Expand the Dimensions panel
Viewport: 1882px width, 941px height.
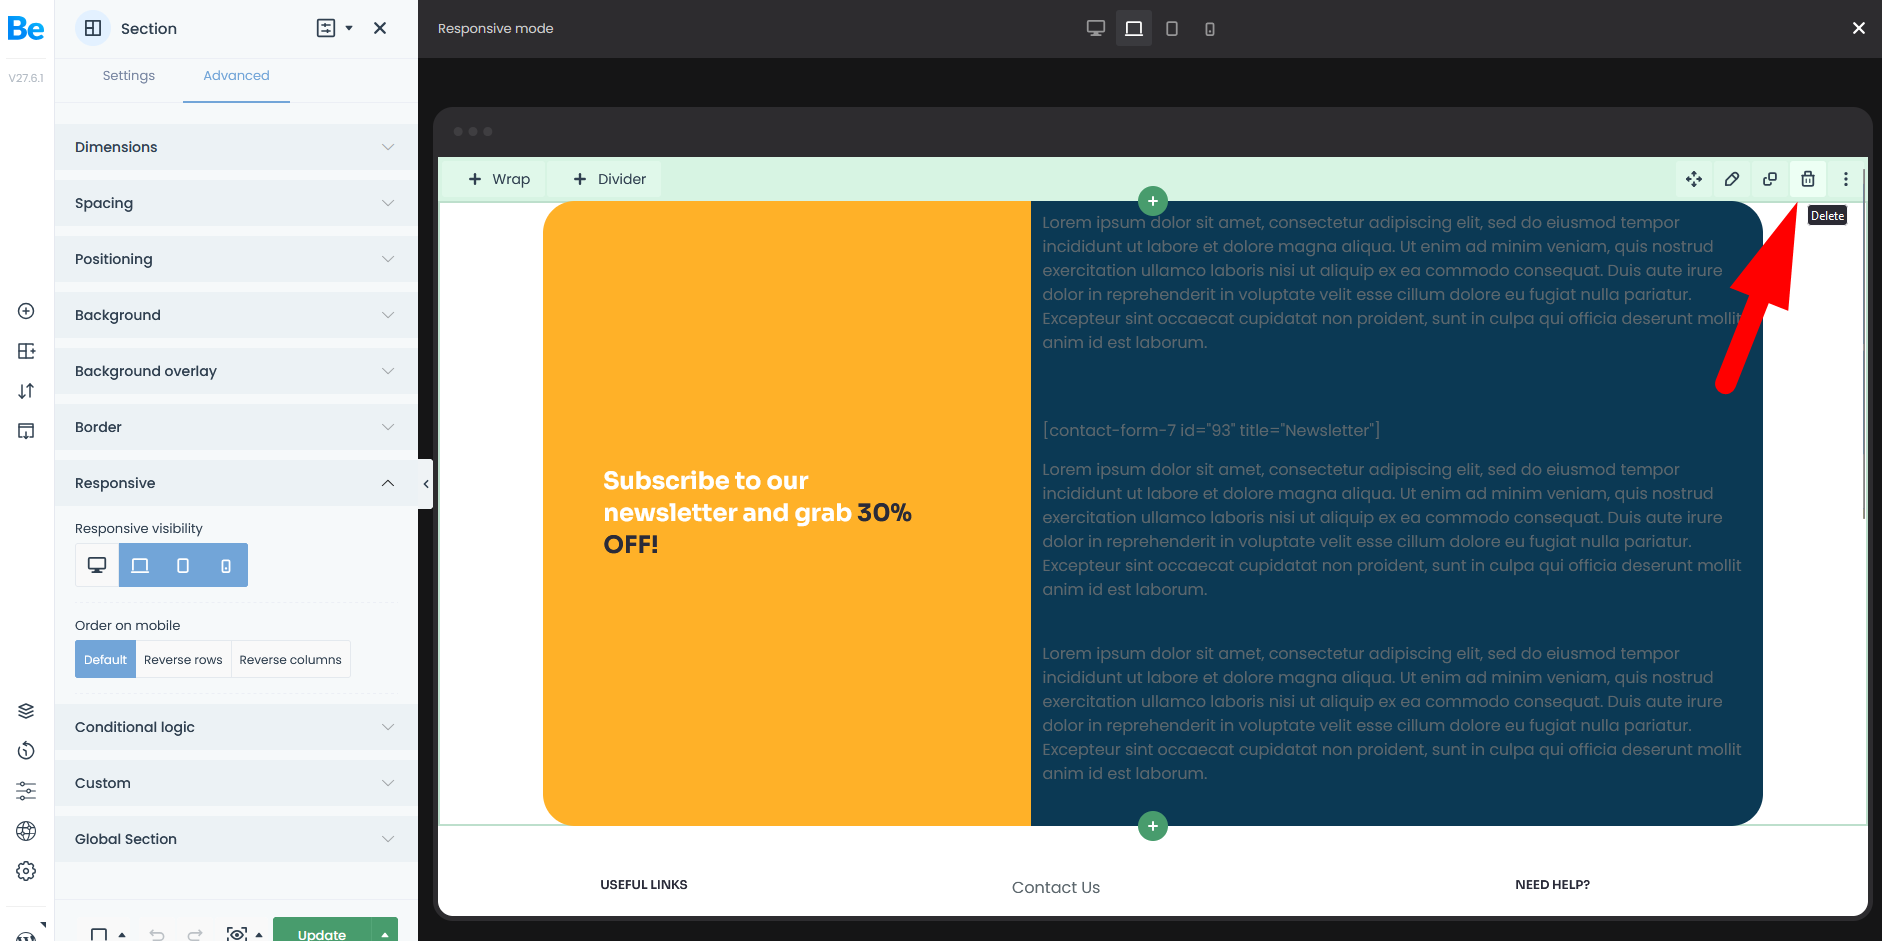click(x=236, y=147)
